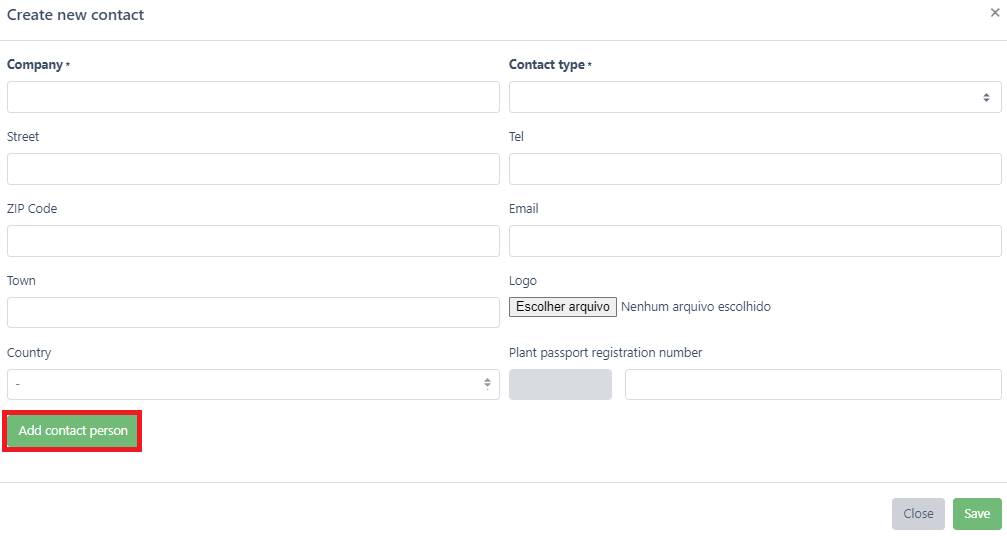Click the Add contact person button
The width and height of the screenshot is (1007, 536).
(x=73, y=431)
